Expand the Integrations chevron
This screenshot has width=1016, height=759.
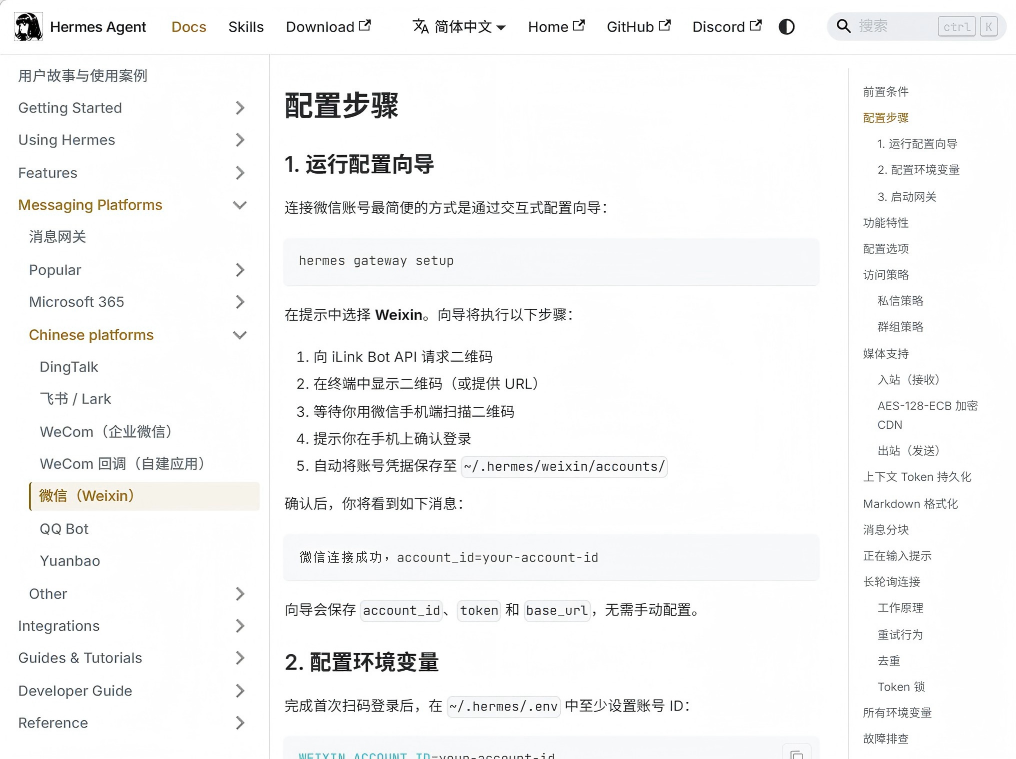(x=240, y=626)
